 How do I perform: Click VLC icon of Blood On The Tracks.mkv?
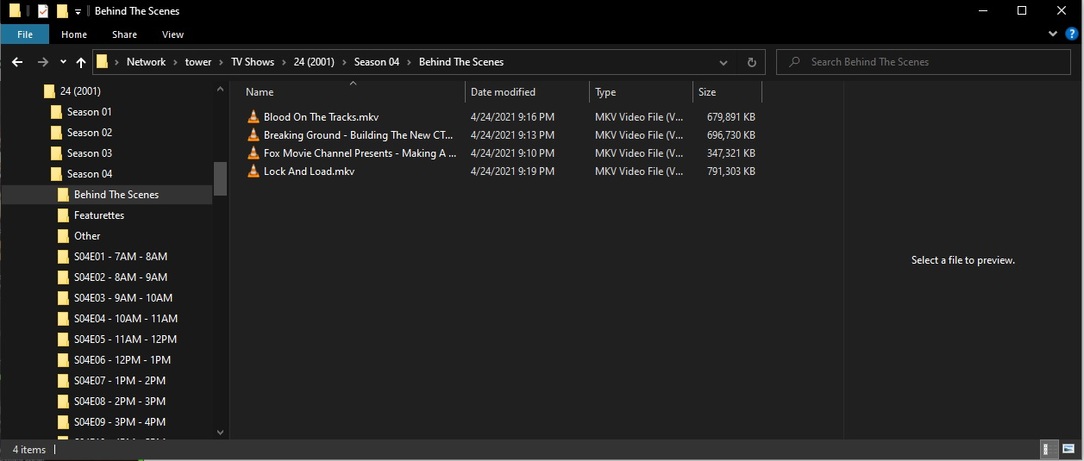253,117
